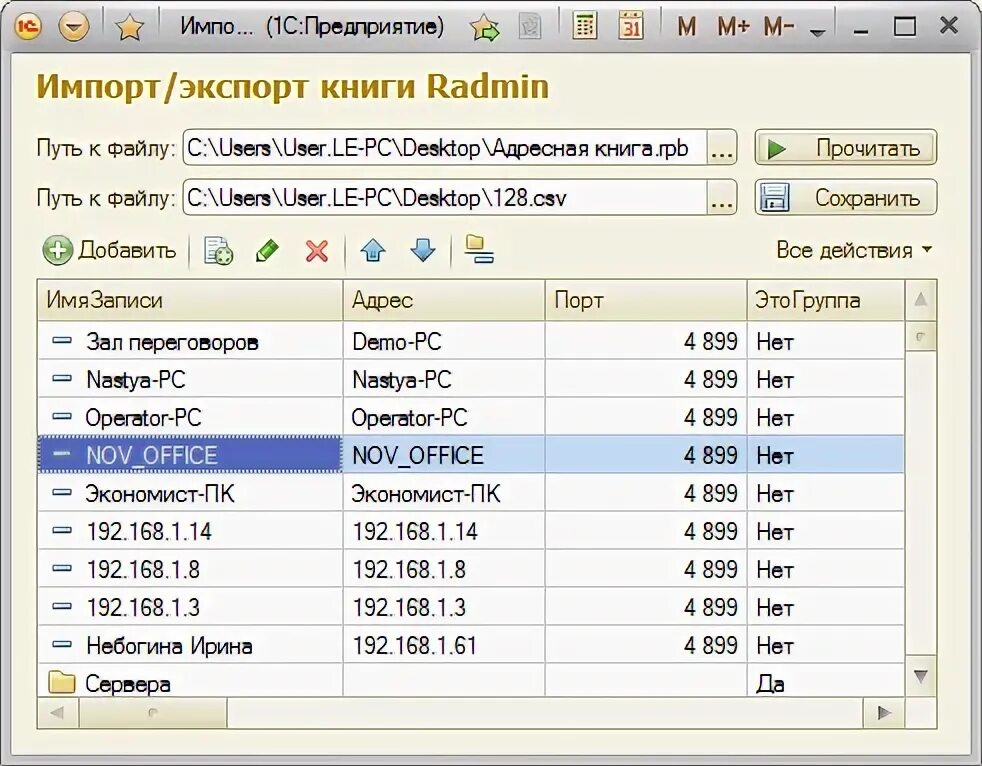Click the favorites star icon

pyautogui.click(x=130, y=27)
